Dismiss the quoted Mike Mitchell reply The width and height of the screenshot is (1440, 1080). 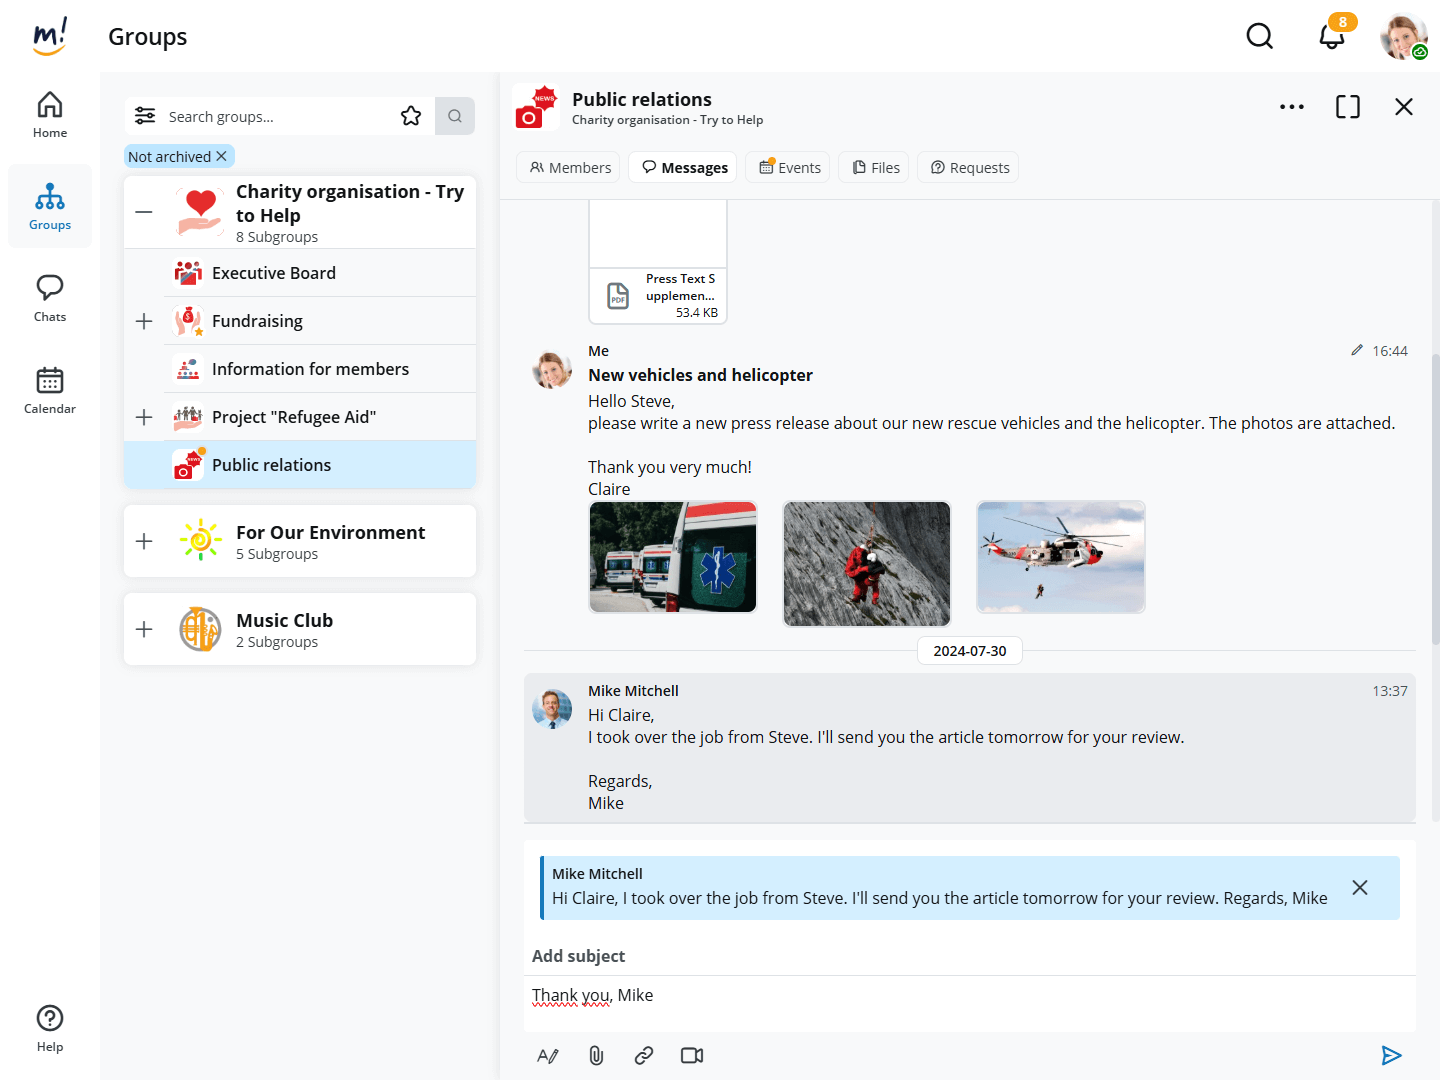pyautogui.click(x=1360, y=887)
